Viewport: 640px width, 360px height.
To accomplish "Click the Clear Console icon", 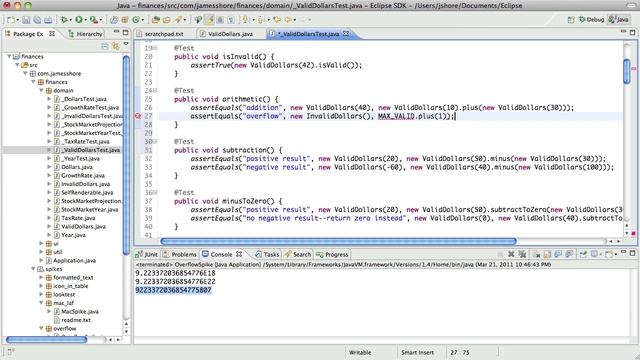I will click(536, 254).
